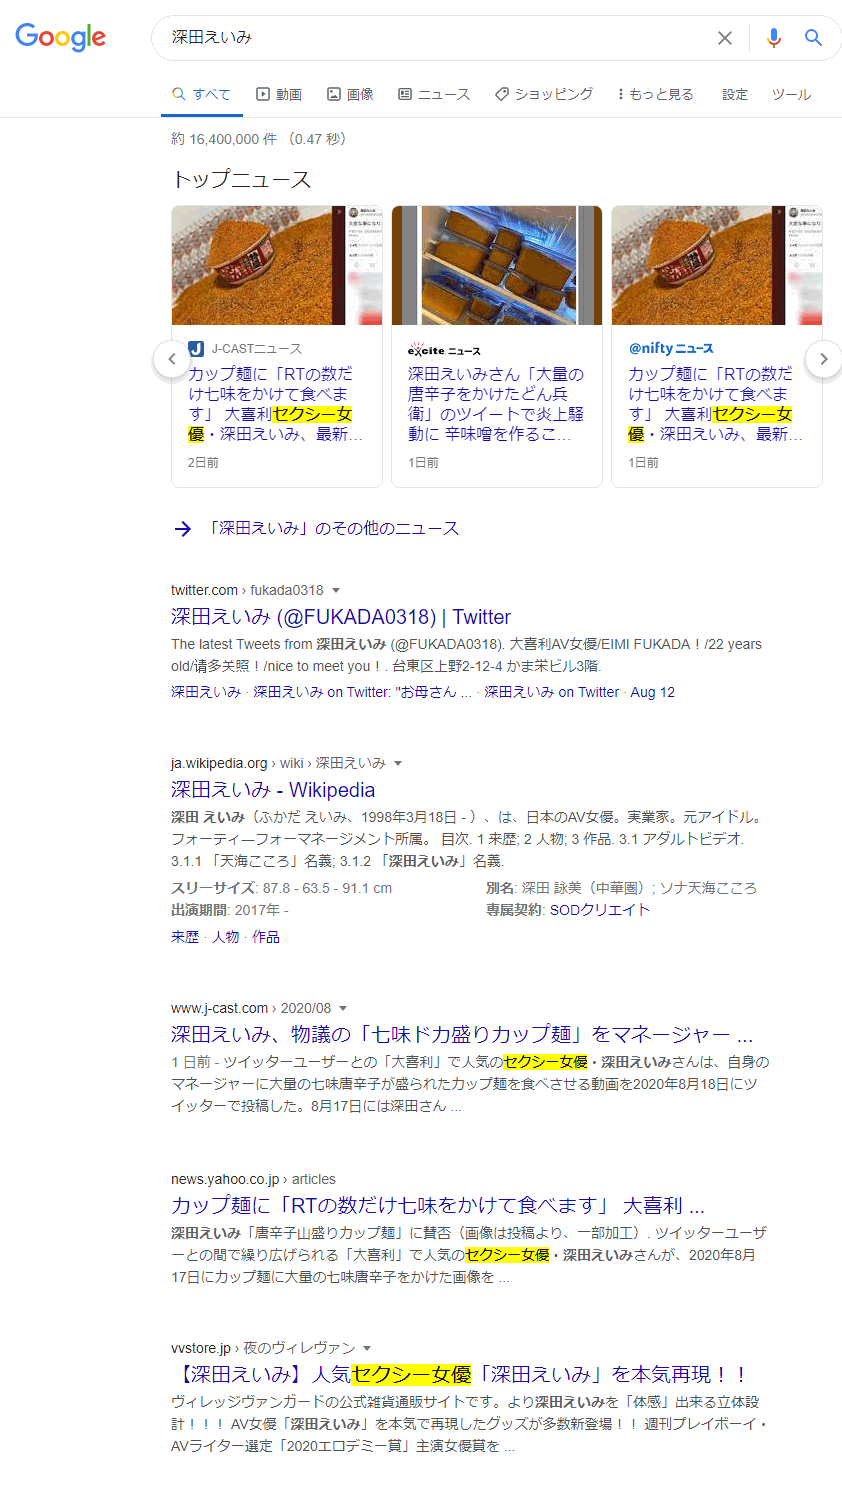
Task: Click excite ニュース source logo
Action: [x=444, y=350]
